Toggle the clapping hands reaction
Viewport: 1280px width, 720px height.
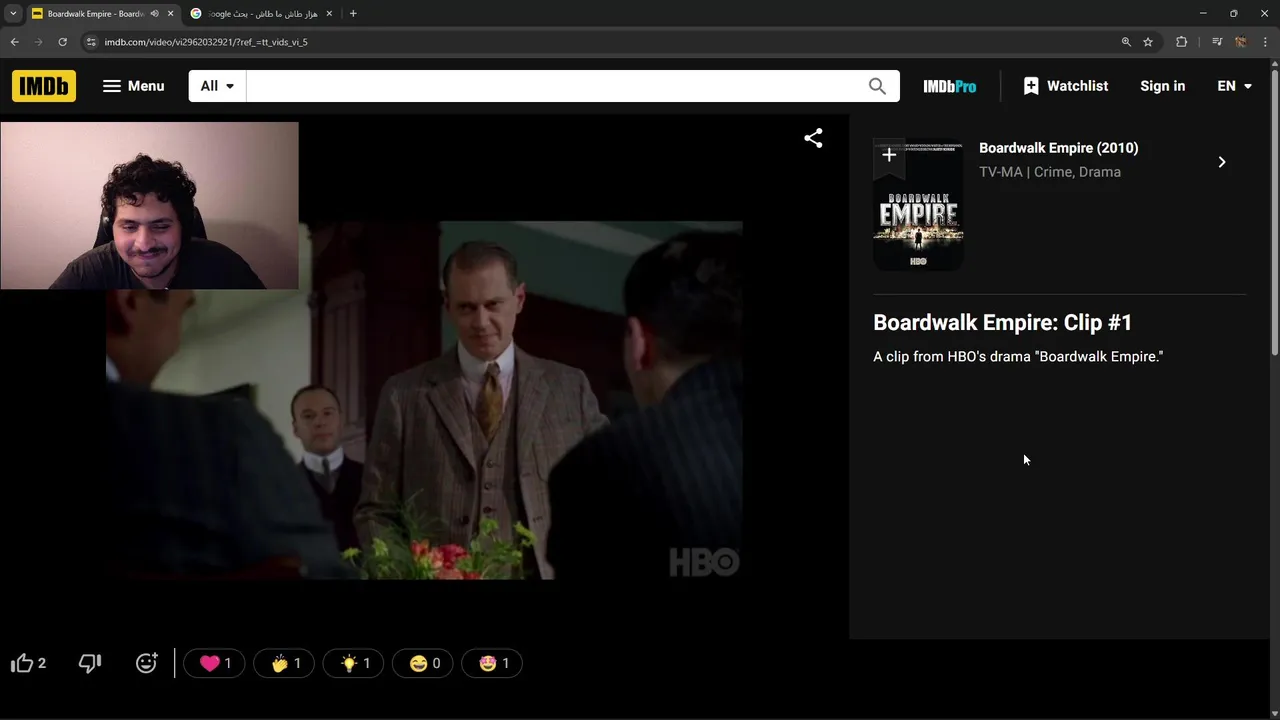[284, 663]
